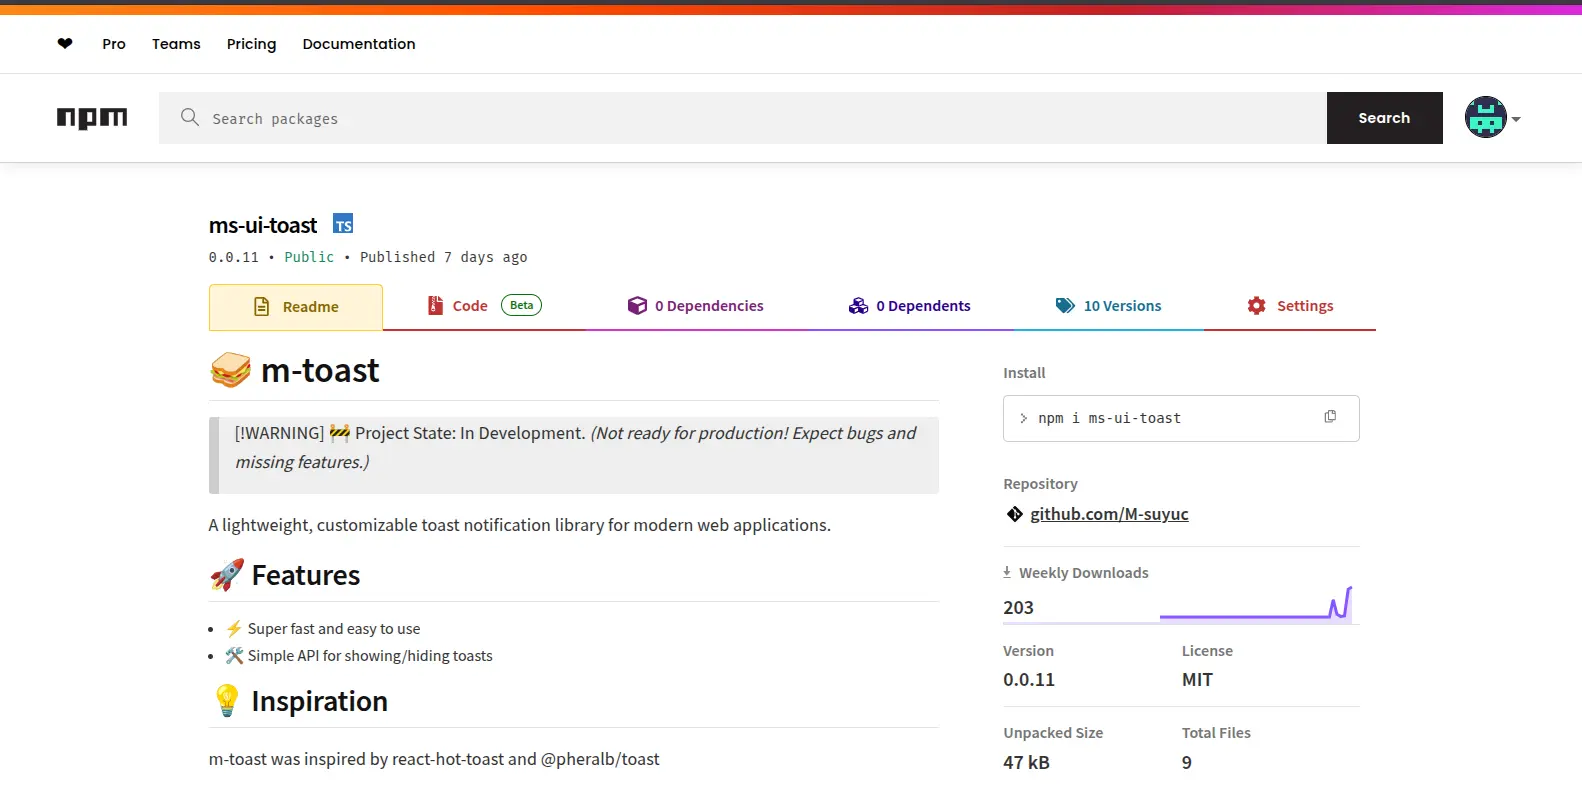Click the git repository diamond icon
Image resolution: width=1582 pixels, height=786 pixels.
click(1014, 514)
